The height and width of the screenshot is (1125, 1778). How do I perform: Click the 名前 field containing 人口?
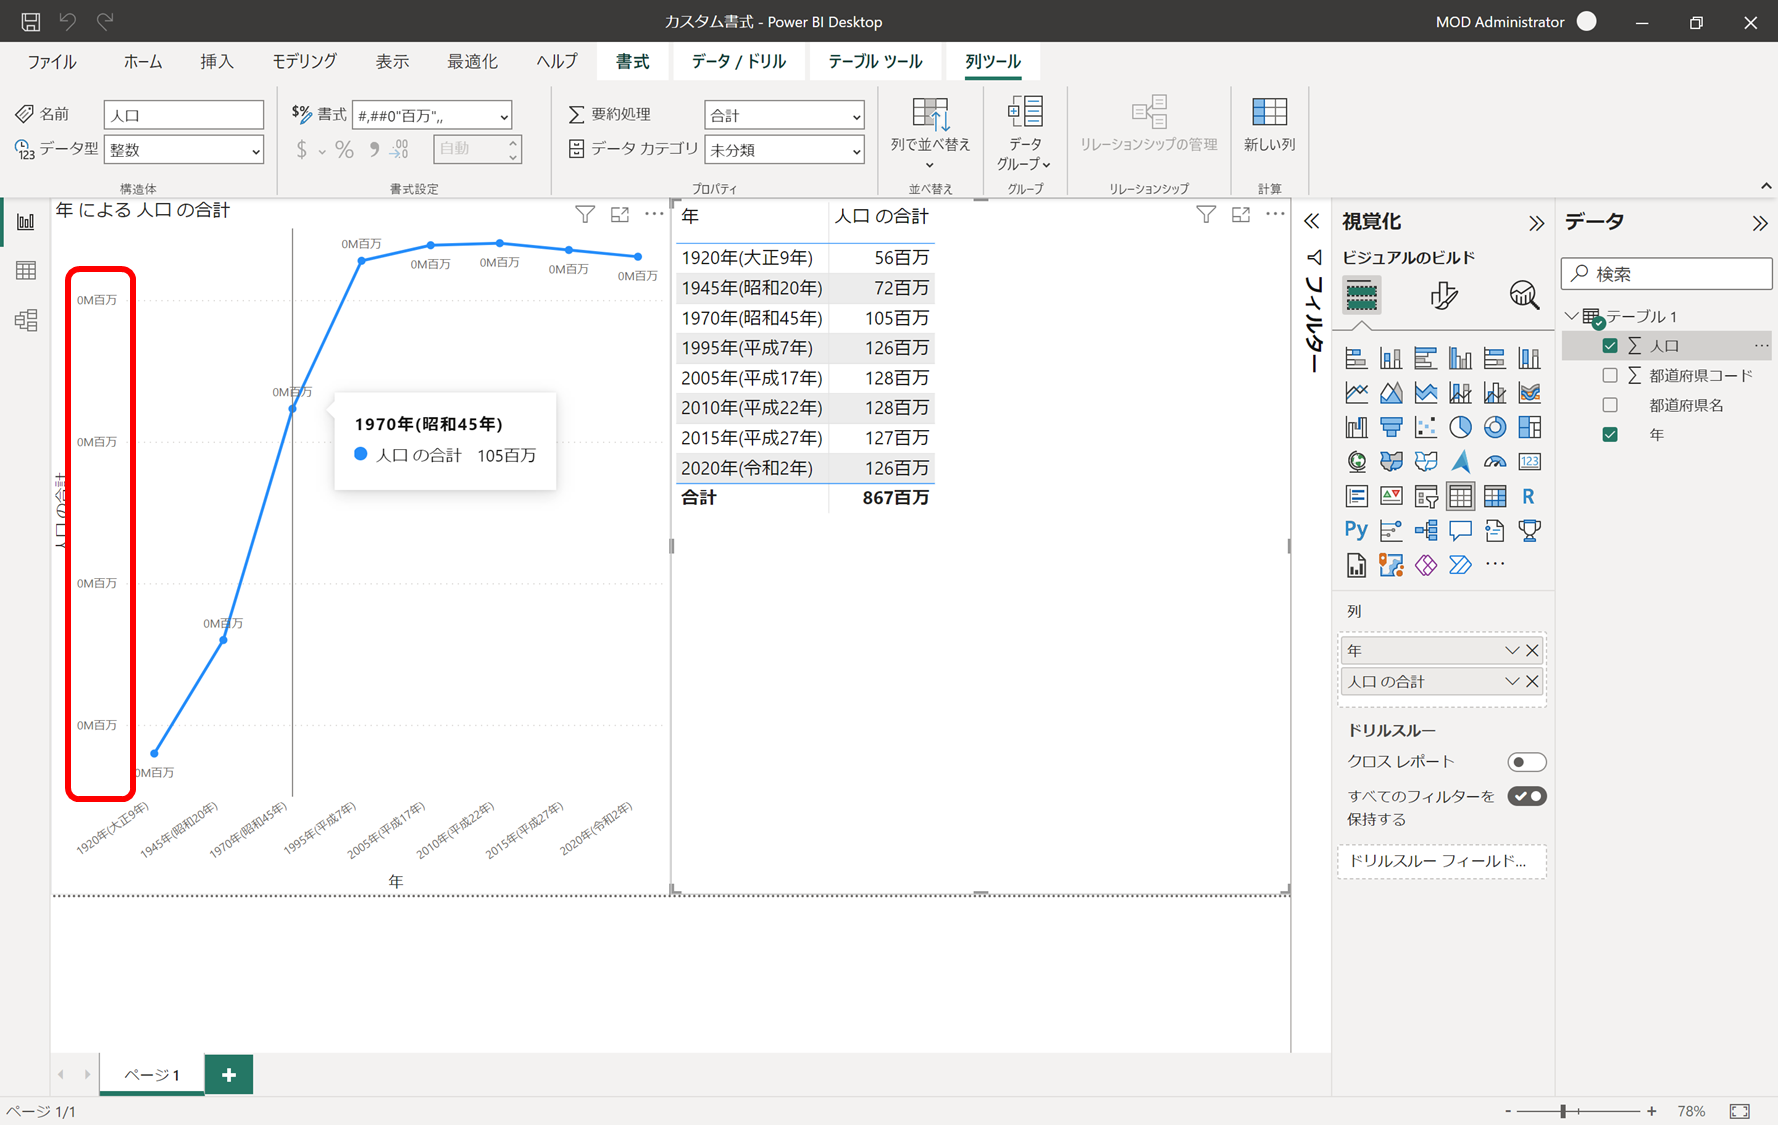pyautogui.click(x=184, y=115)
